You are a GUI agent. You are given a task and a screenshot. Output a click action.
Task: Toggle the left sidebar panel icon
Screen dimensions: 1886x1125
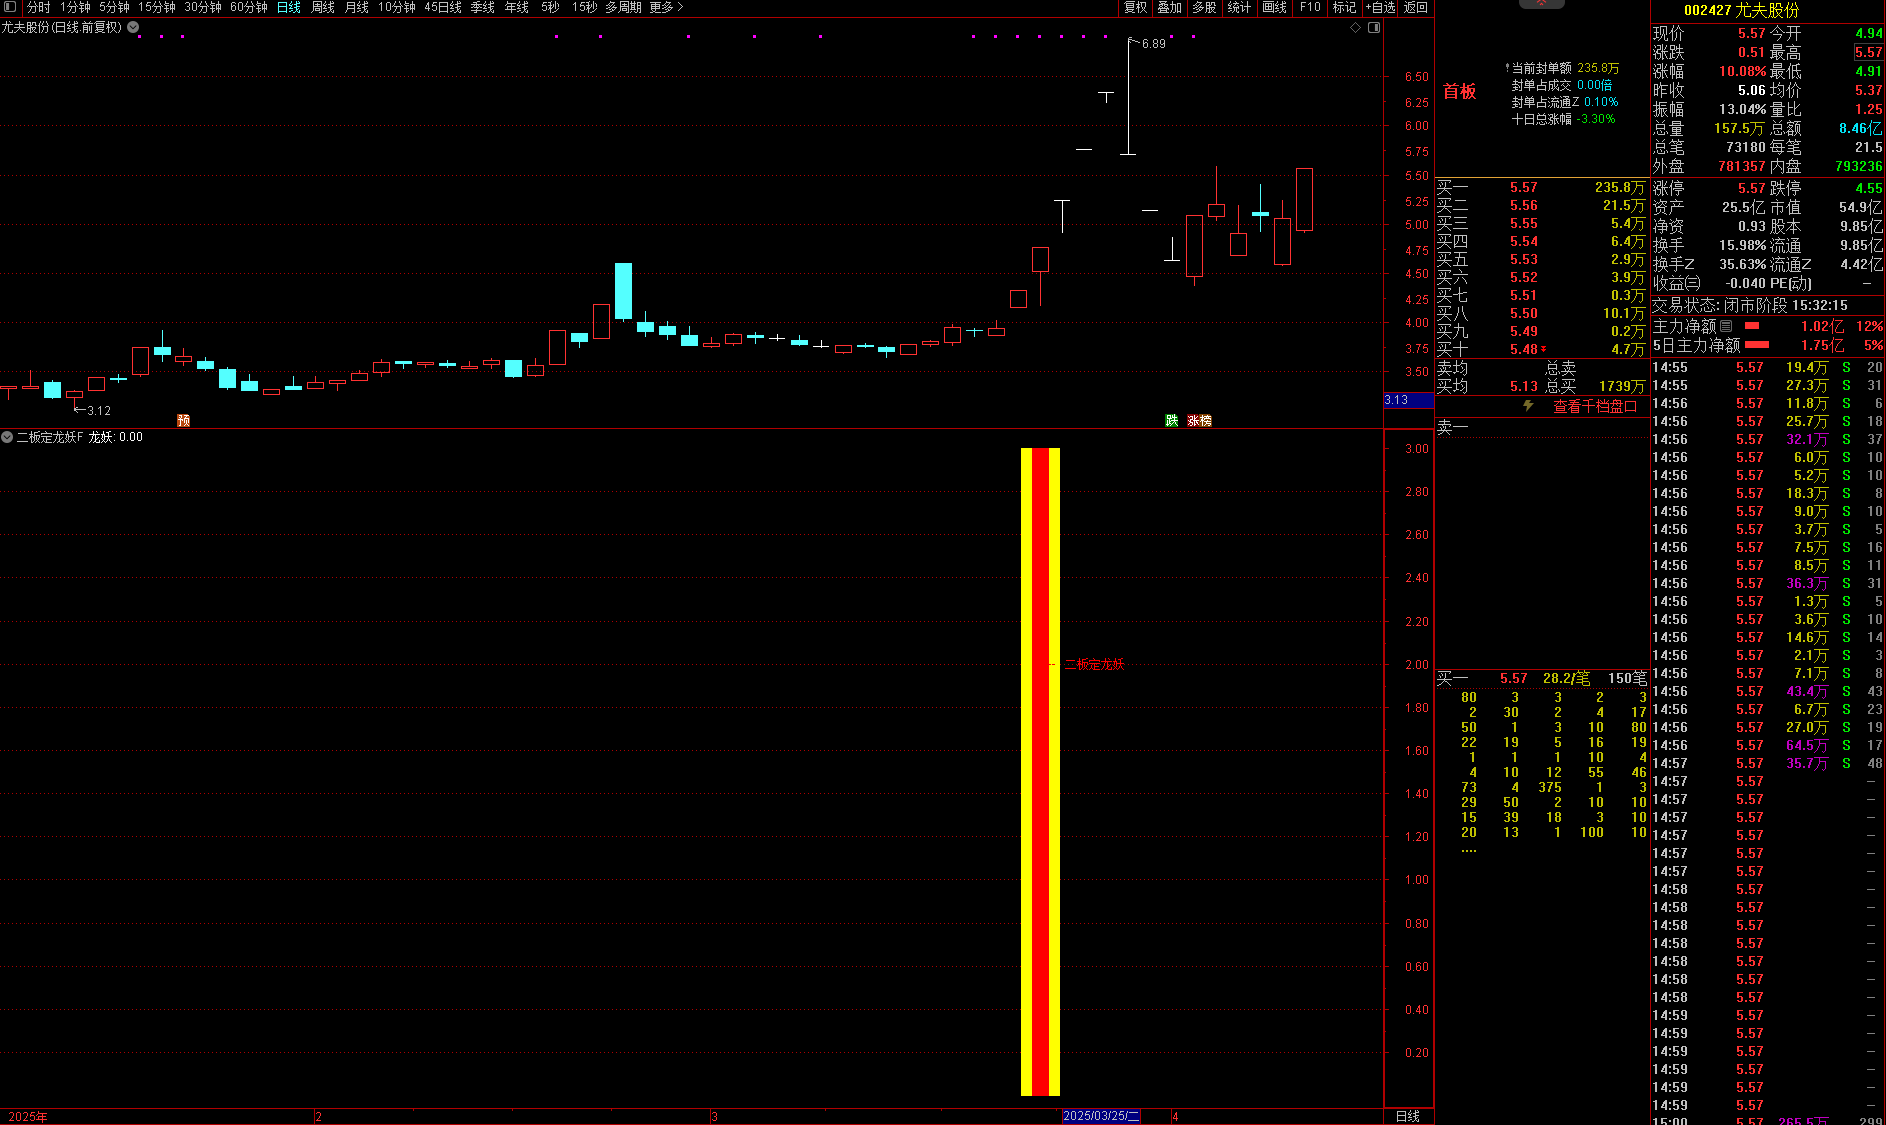pyautogui.click(x=11, y=7)
